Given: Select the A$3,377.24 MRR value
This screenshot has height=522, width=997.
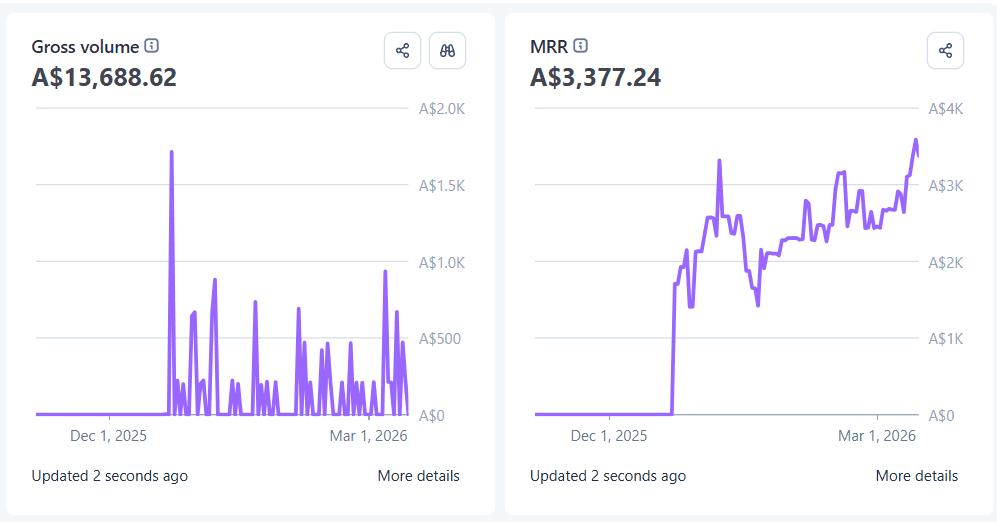Looking at the screenshot, I should coord(596,77).
